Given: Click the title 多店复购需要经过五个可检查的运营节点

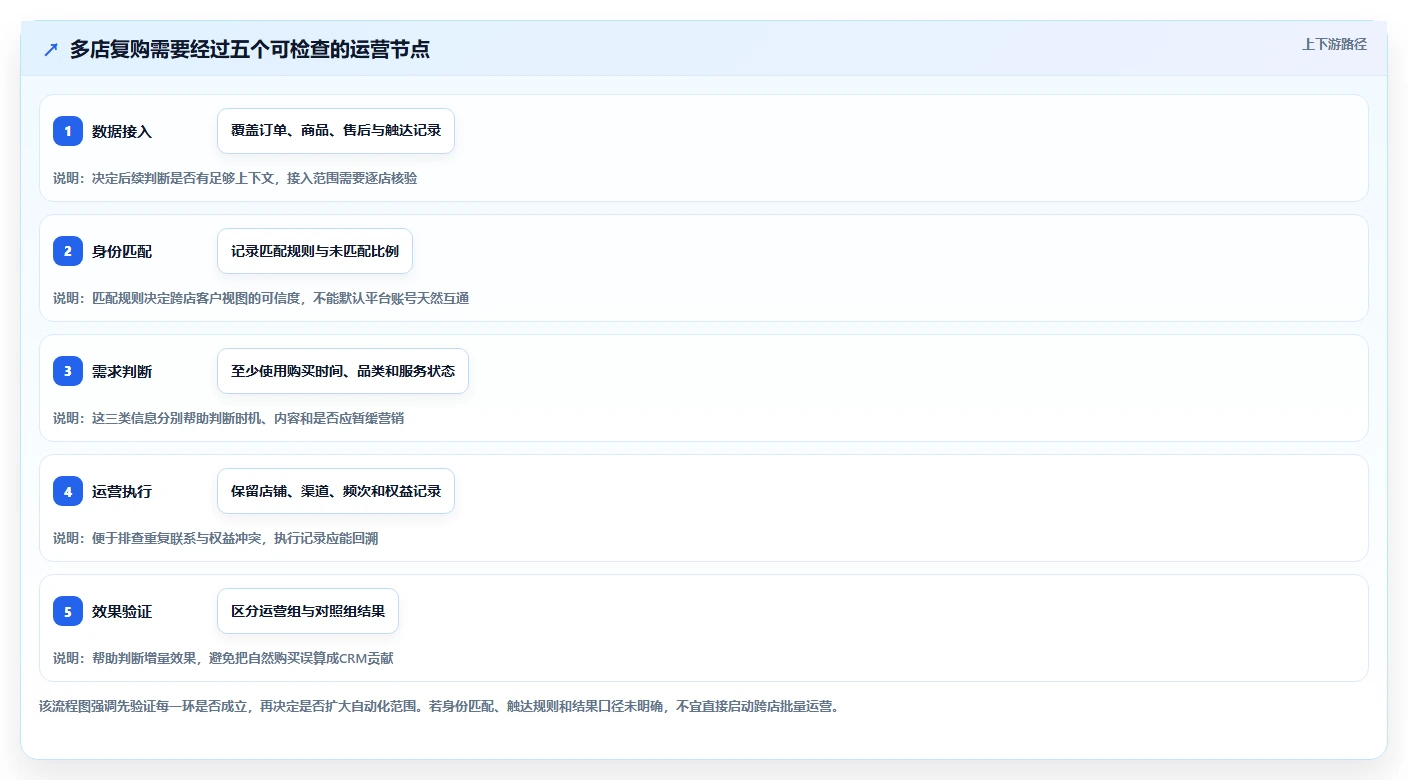Looking at the screenshot, I should coord(250,49).
